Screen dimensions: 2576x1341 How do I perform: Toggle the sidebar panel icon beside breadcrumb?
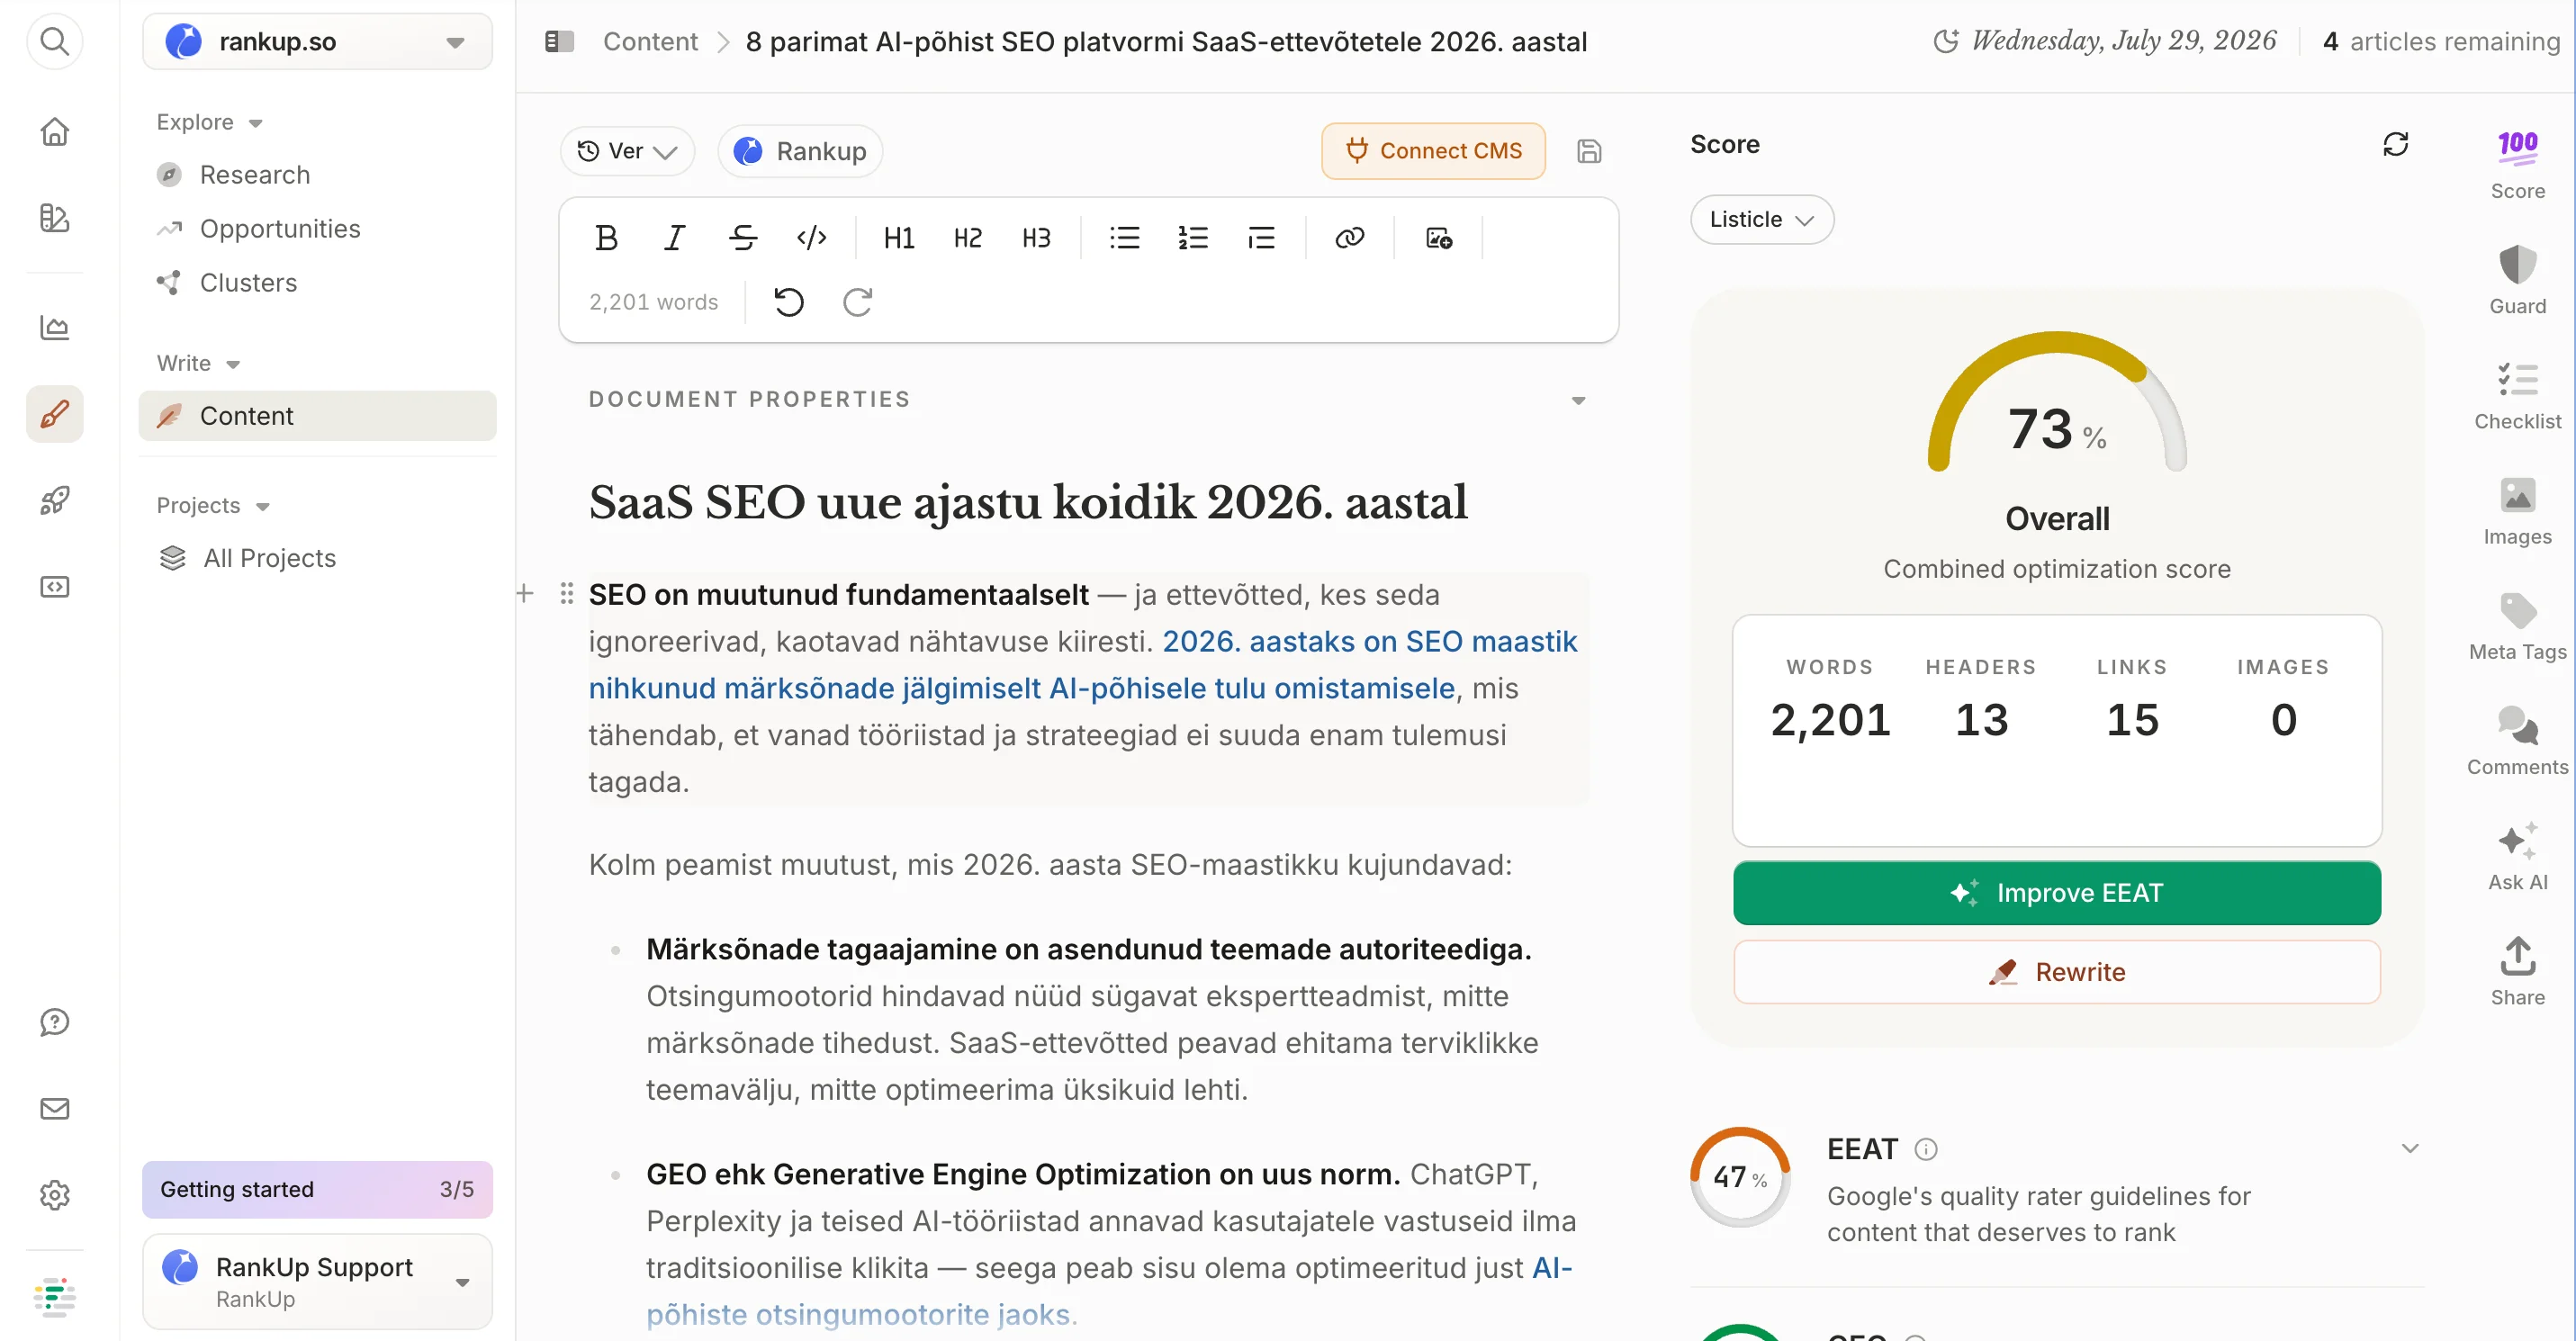[559, 41]
